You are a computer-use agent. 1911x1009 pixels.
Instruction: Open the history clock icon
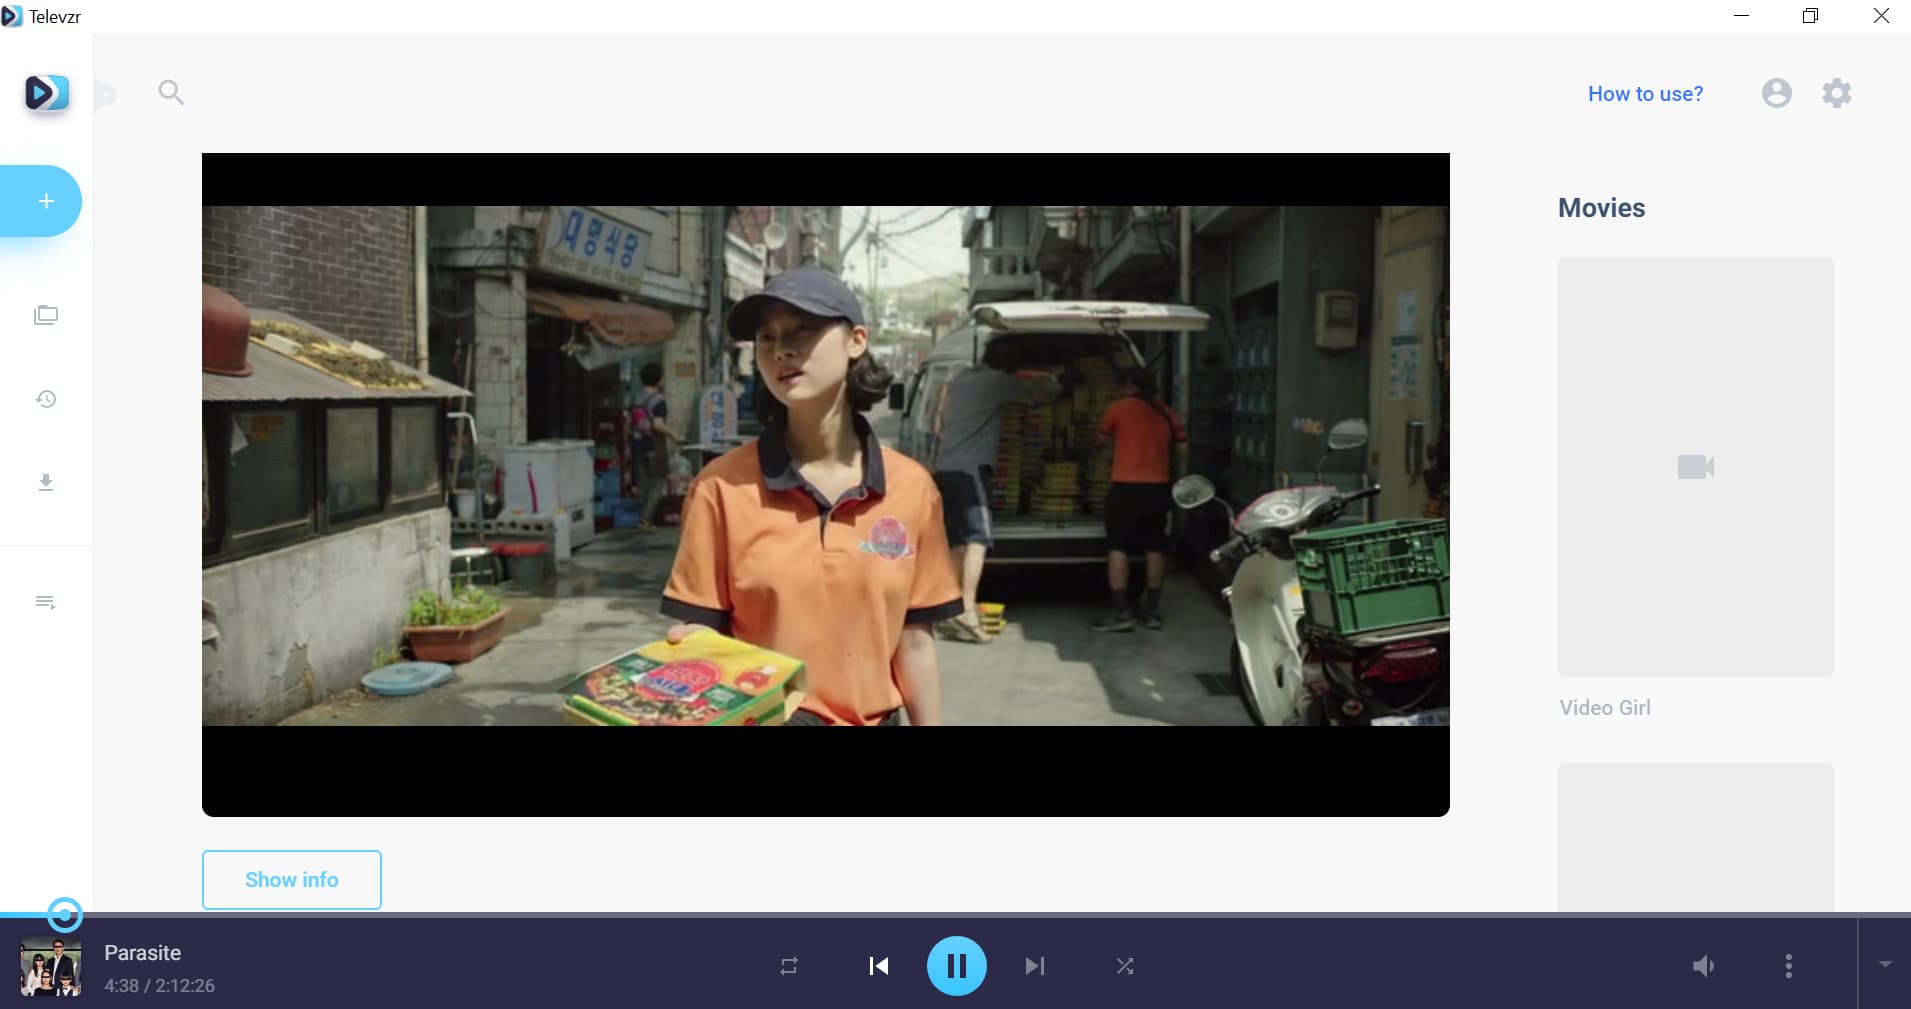46,399
